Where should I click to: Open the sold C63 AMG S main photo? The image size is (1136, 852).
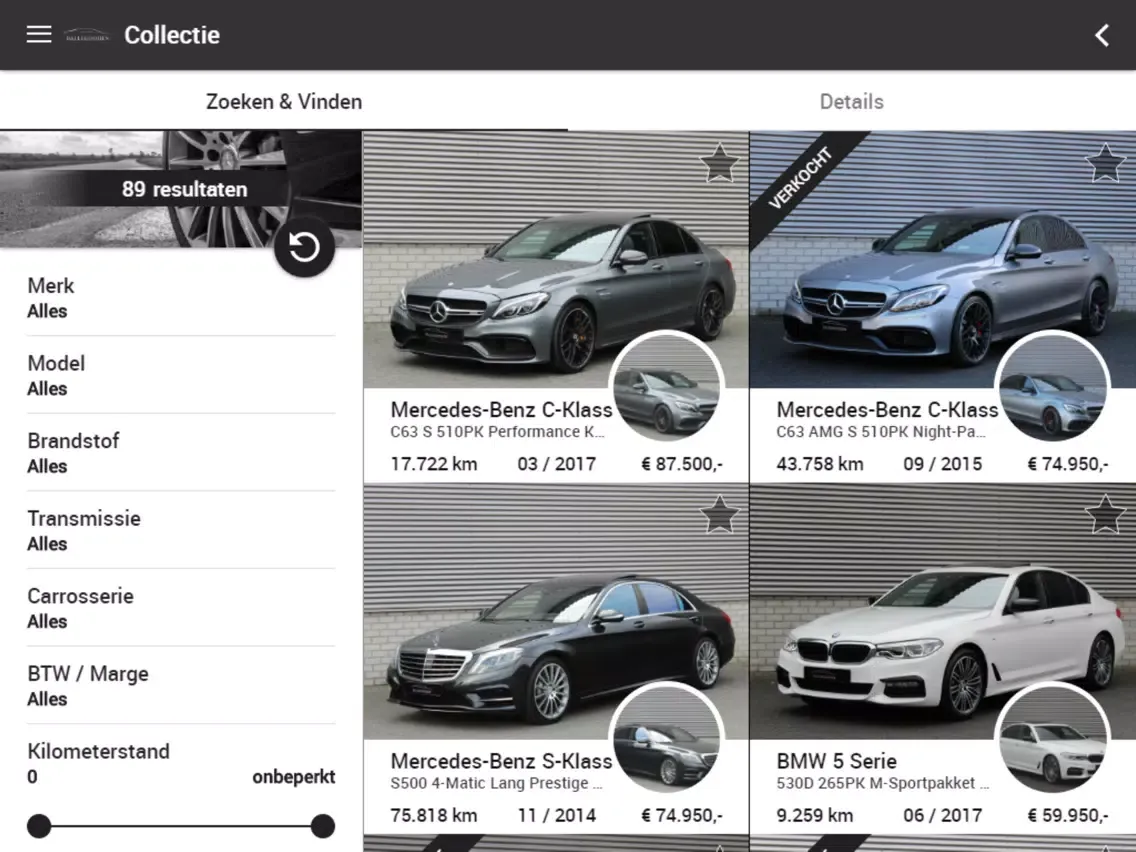click(943, 259)
